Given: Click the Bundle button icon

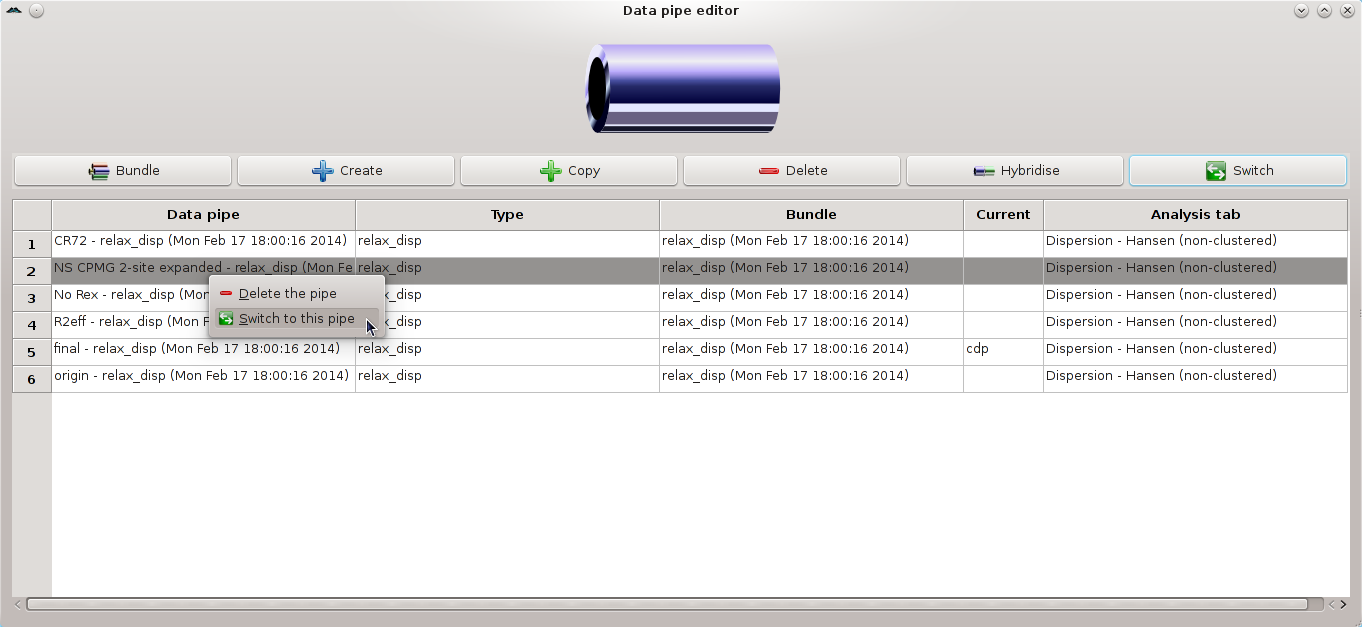Looking at the screenshot, I should point(99,171).
